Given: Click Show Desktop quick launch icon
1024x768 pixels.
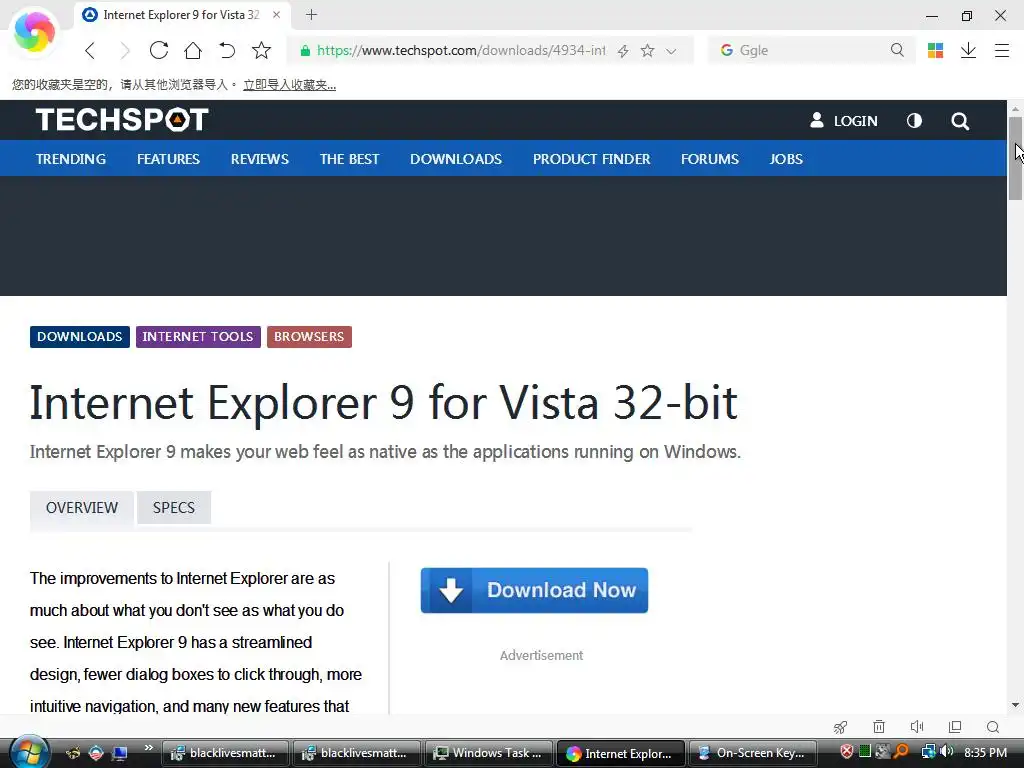Looking at the screenshot, I should 120,753.
